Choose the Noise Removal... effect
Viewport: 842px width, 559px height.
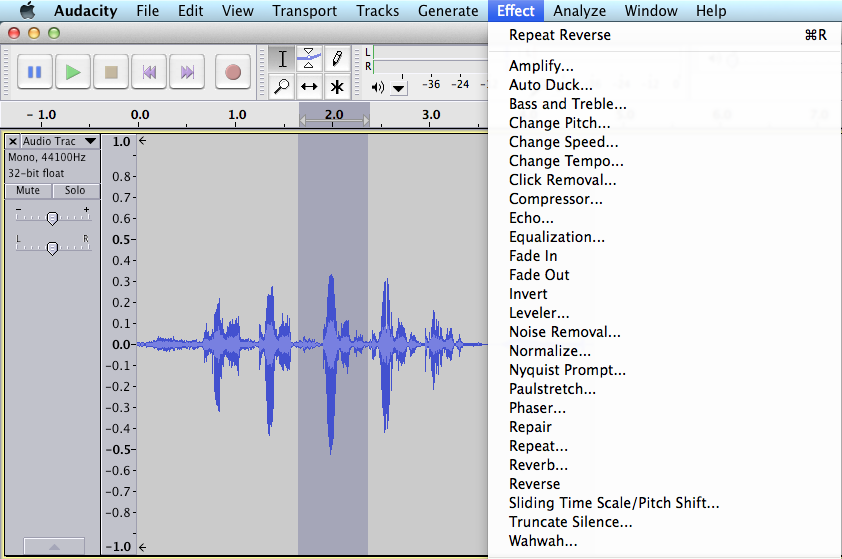coord(665,332)
